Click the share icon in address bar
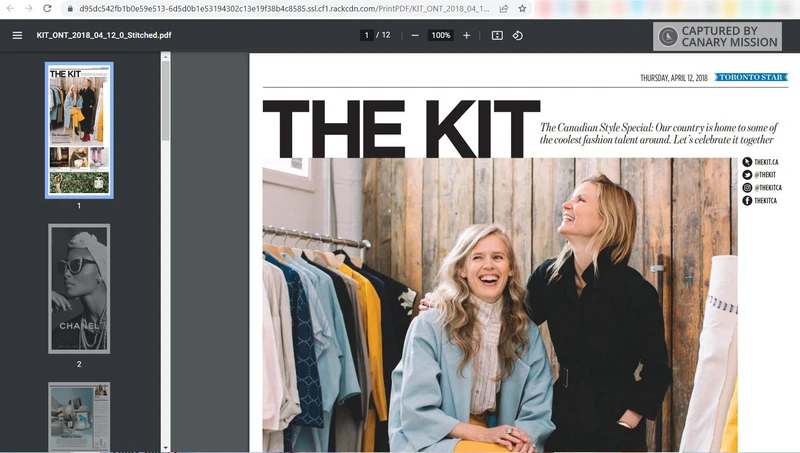800x453 pixels. tap(504, 9)
